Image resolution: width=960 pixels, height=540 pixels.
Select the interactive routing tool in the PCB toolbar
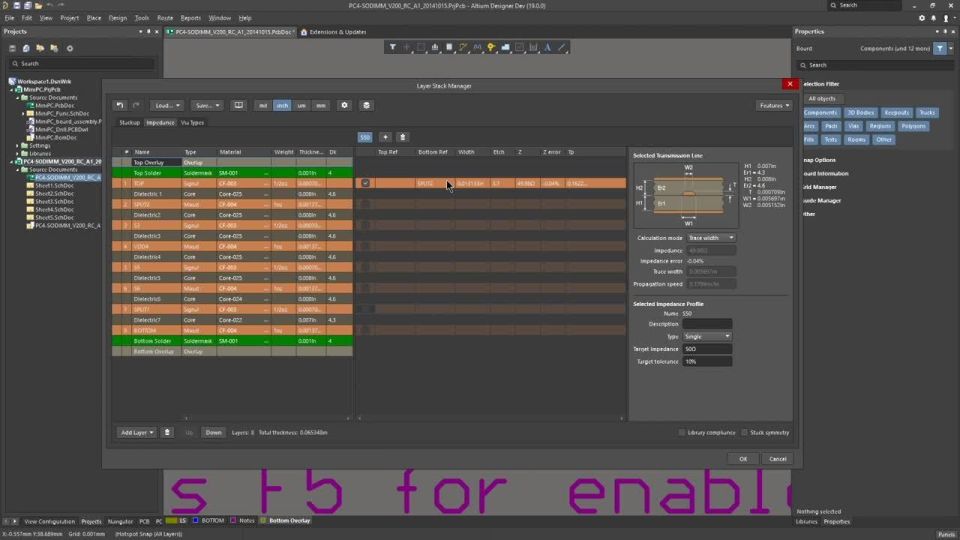point(463,47)
